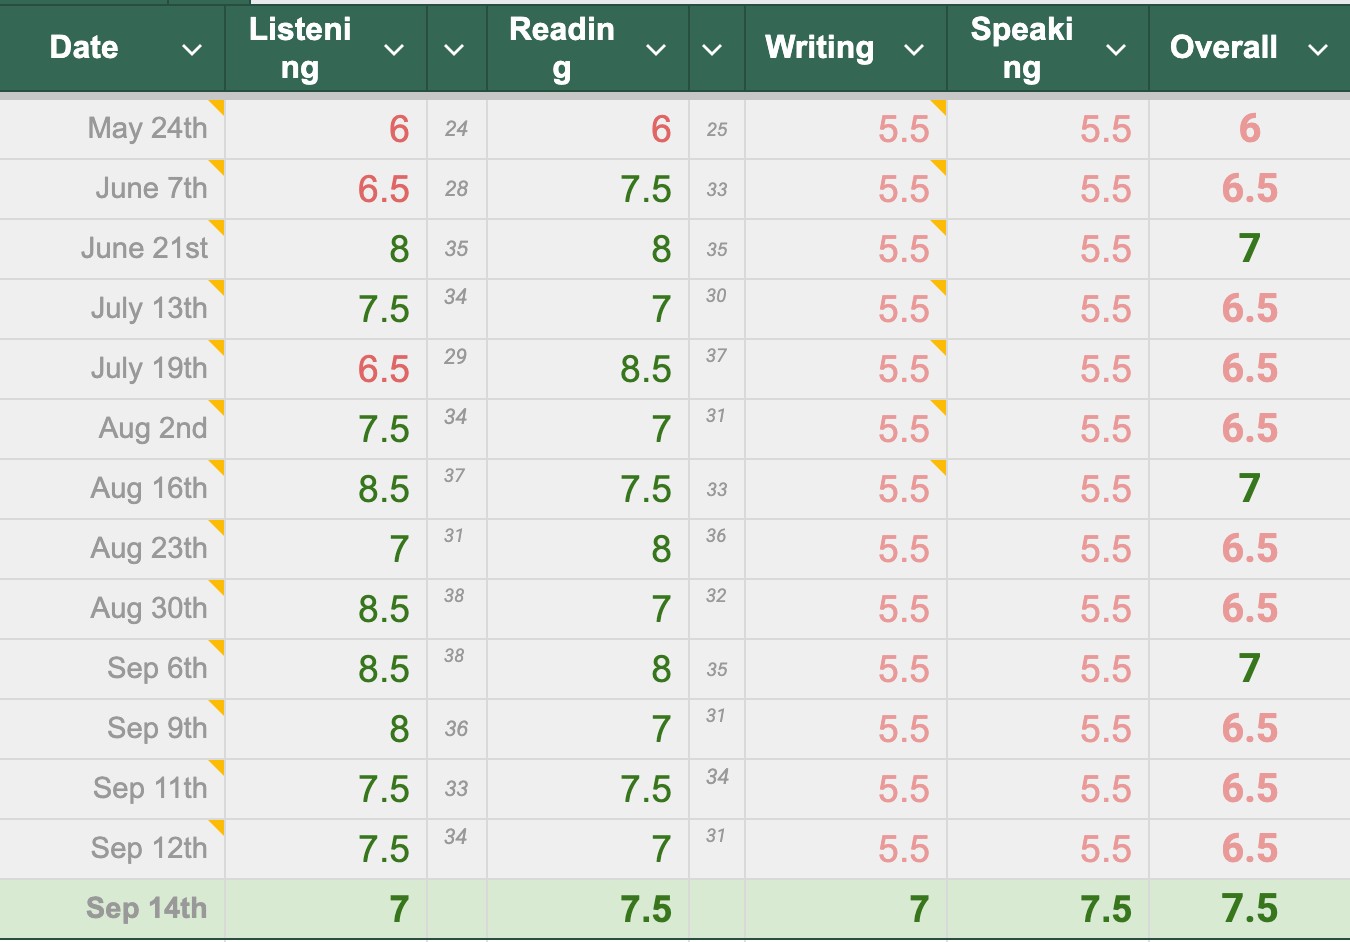
Task: Open the Date column filter dropdown
Action: click(x=192, y=49)
